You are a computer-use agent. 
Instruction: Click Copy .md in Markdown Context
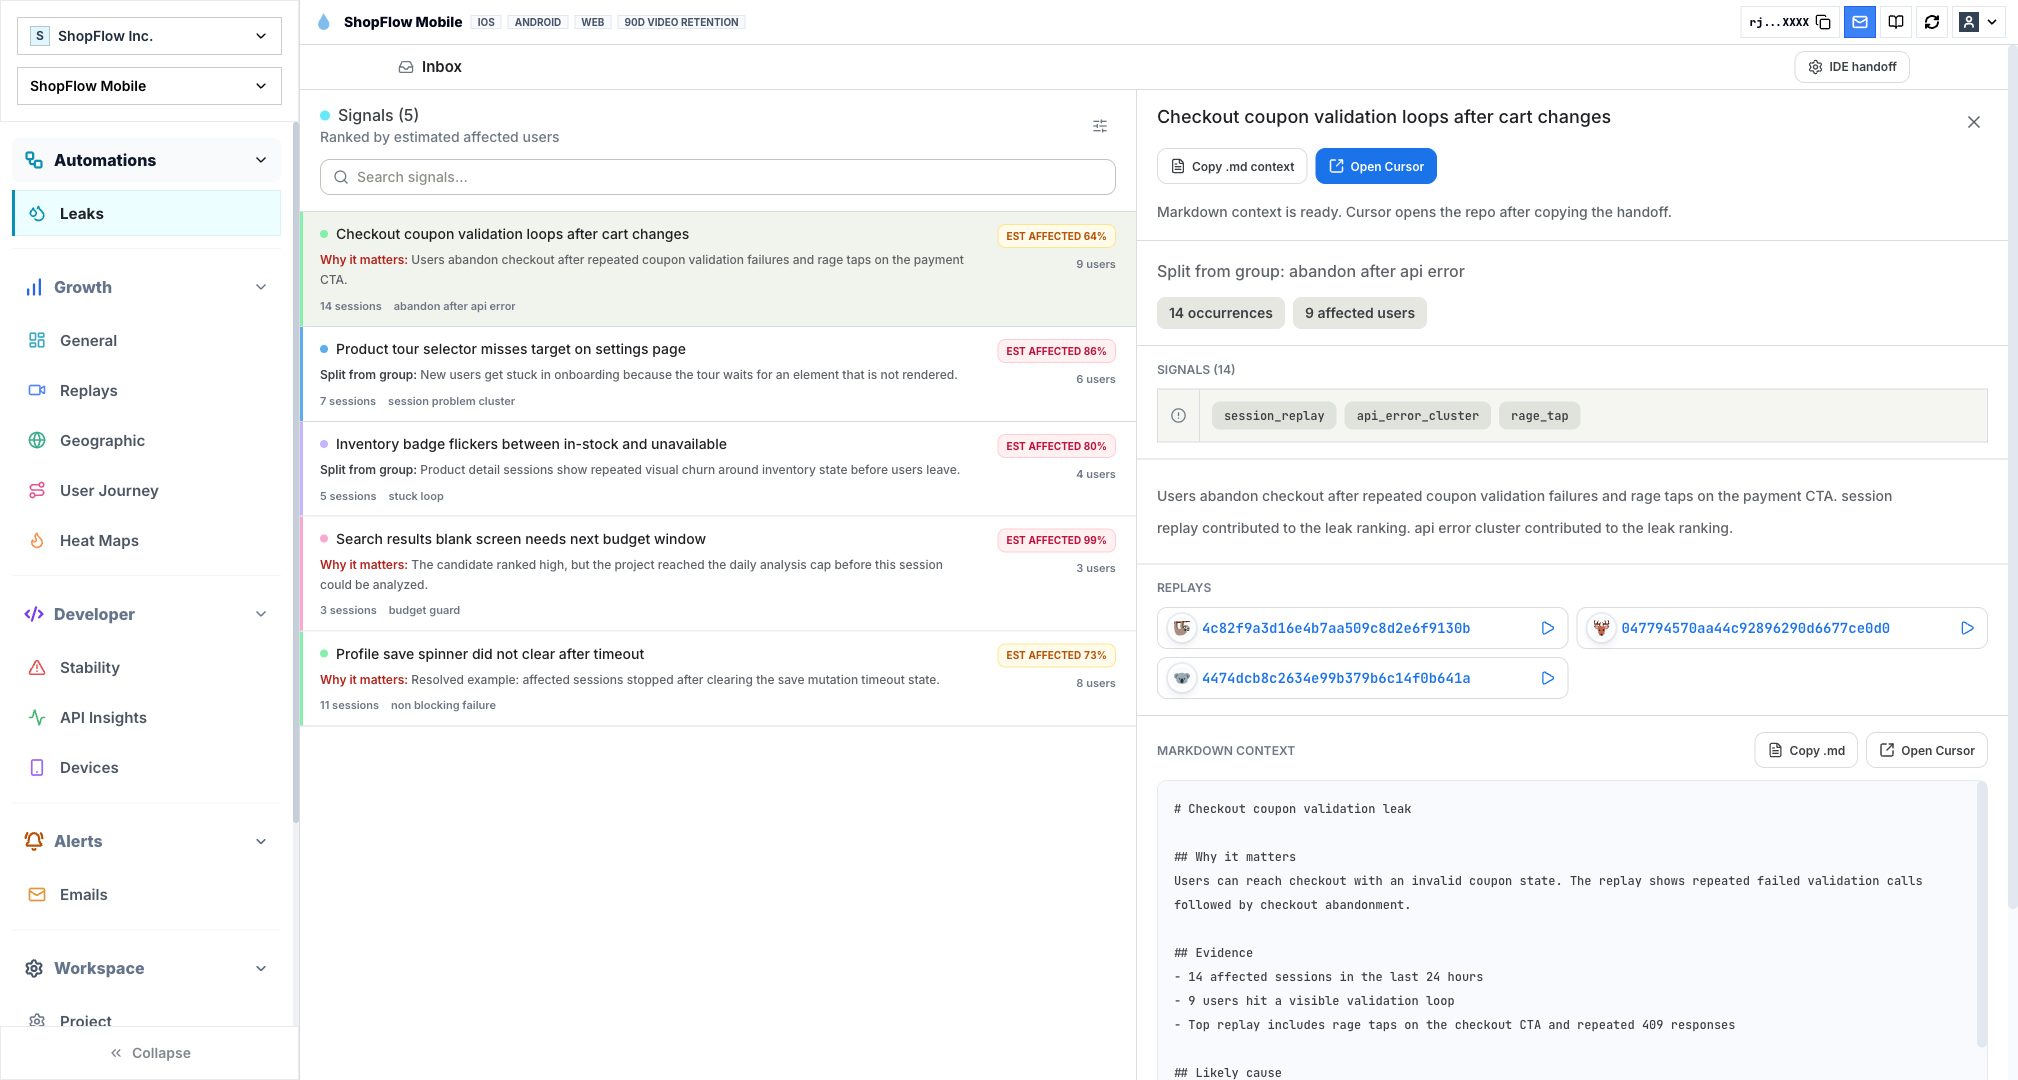coord(1806,750)
